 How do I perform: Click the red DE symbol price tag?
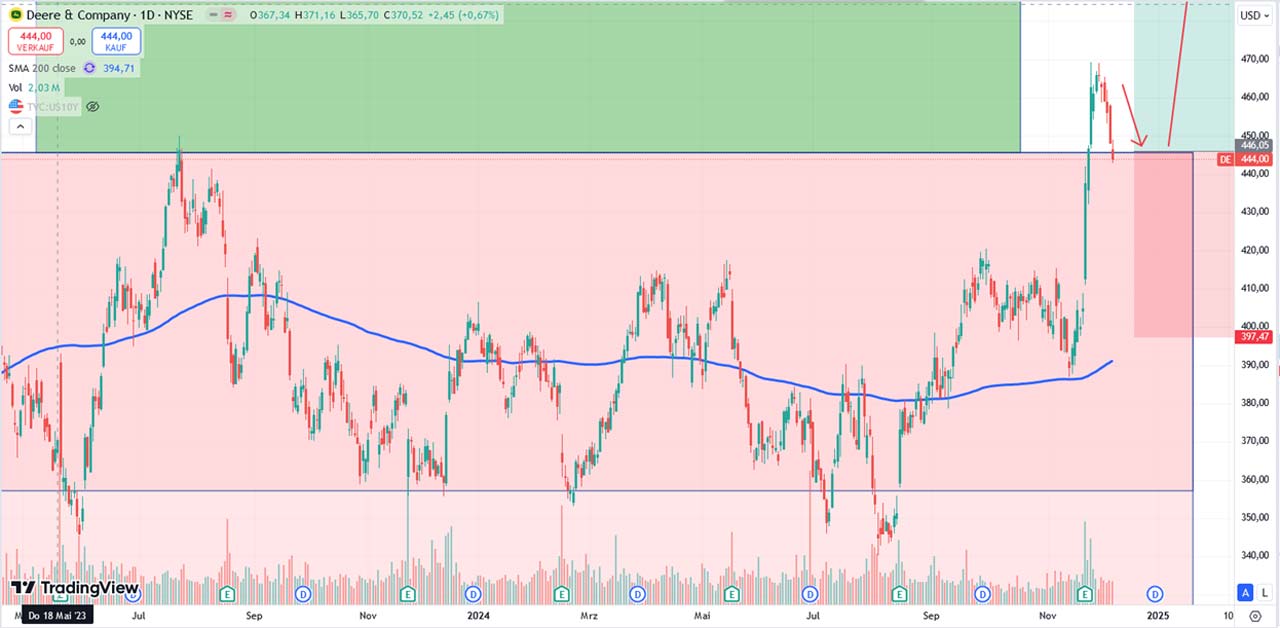click(x=1225, y=159)
